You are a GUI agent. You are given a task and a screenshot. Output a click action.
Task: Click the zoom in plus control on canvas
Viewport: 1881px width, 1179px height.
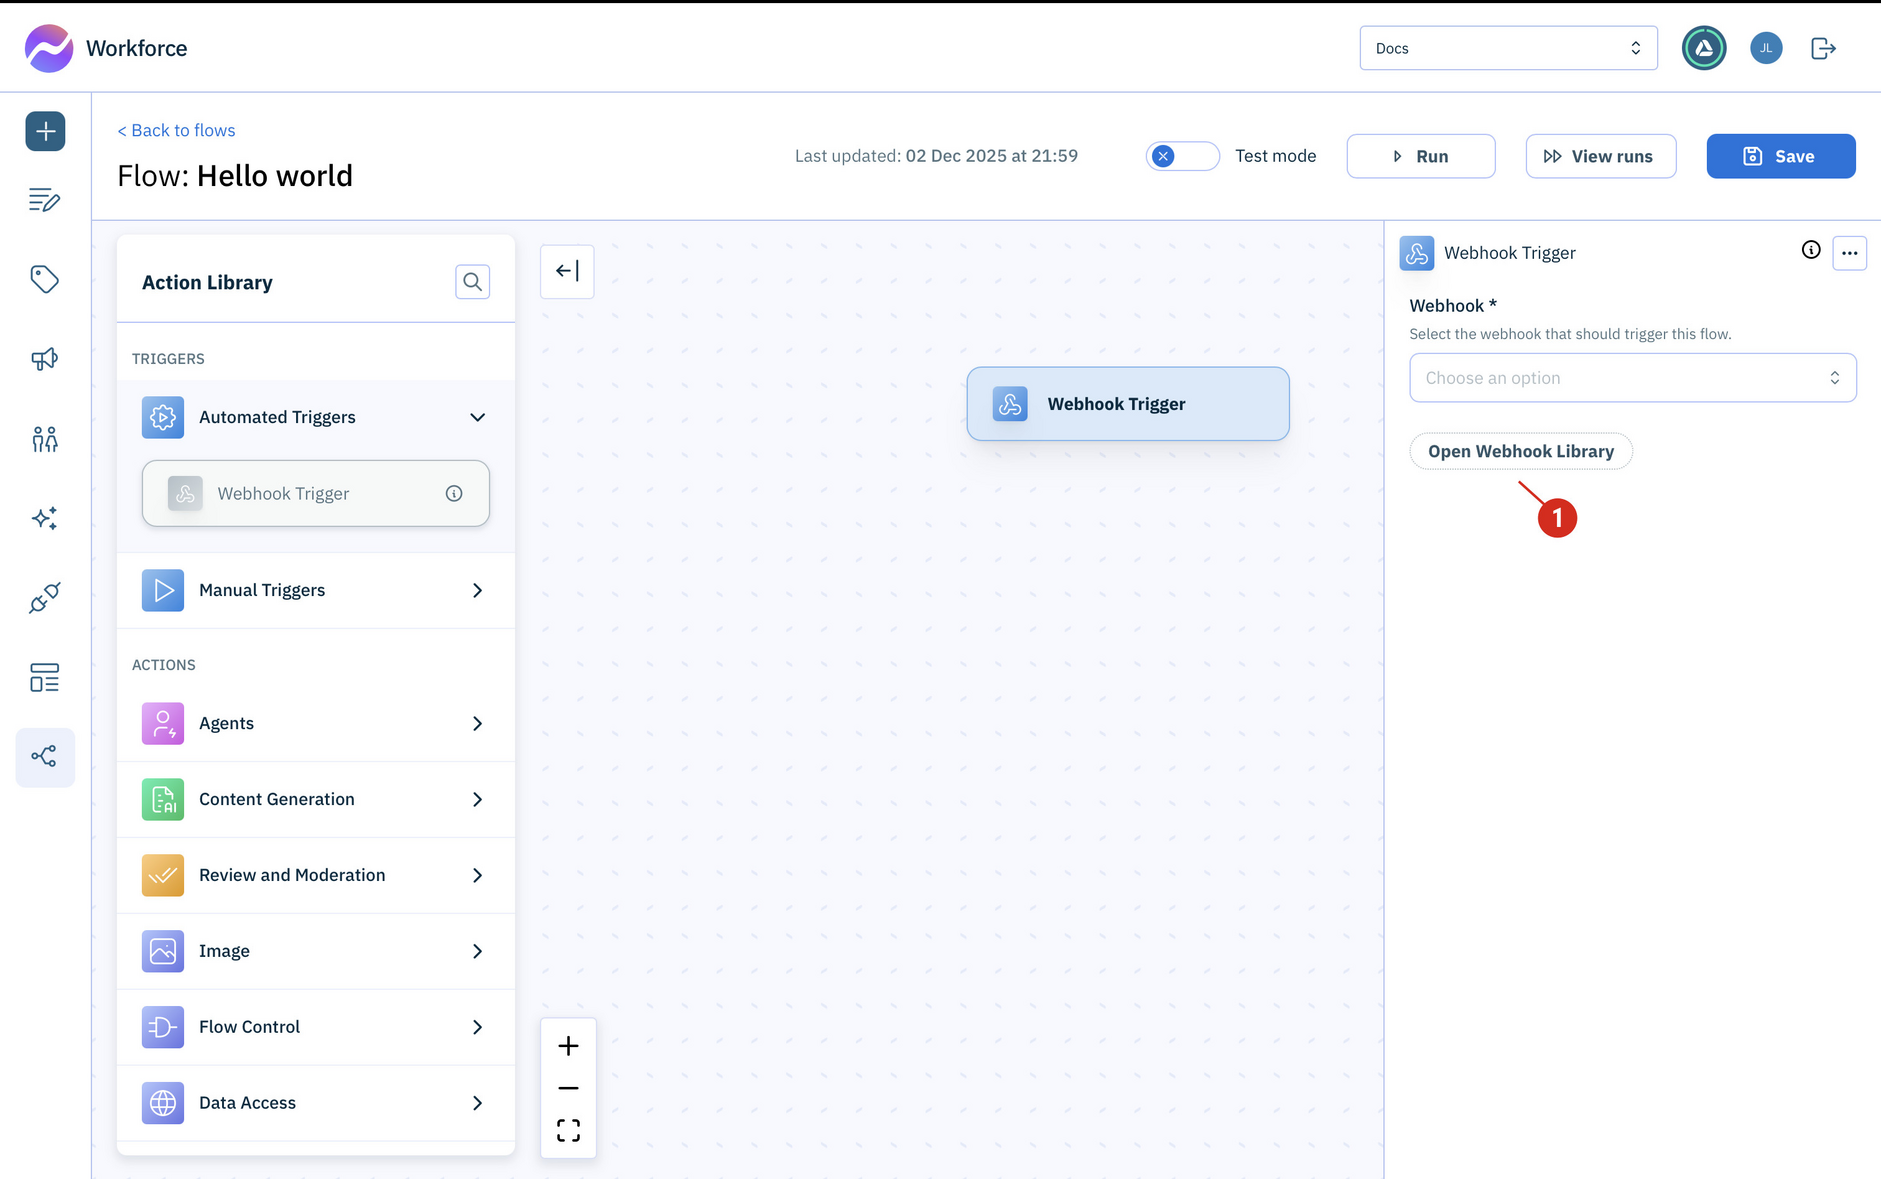(568, 1045)
